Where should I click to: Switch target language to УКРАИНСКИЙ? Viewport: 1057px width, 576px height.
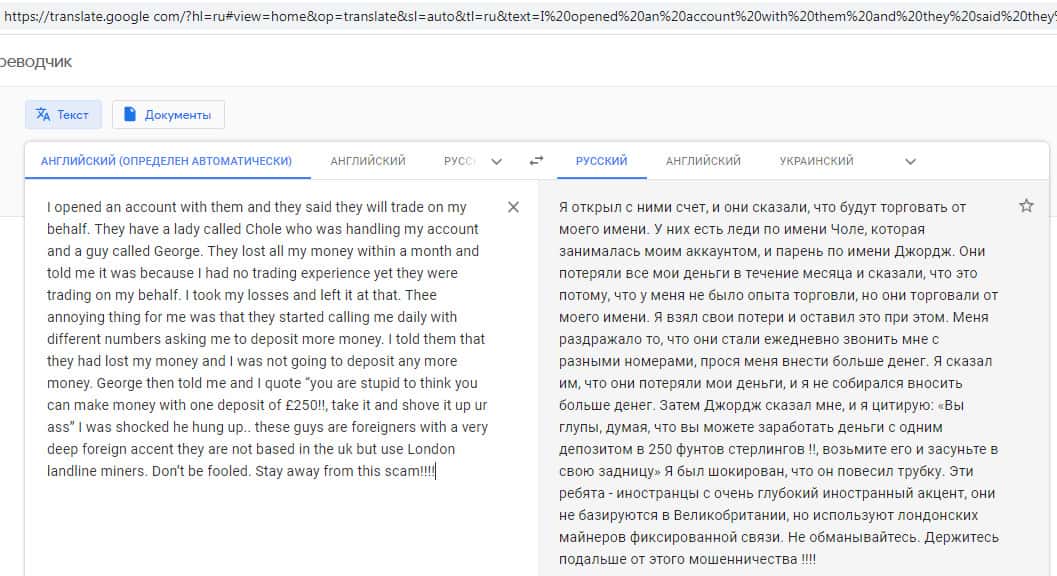816,161
